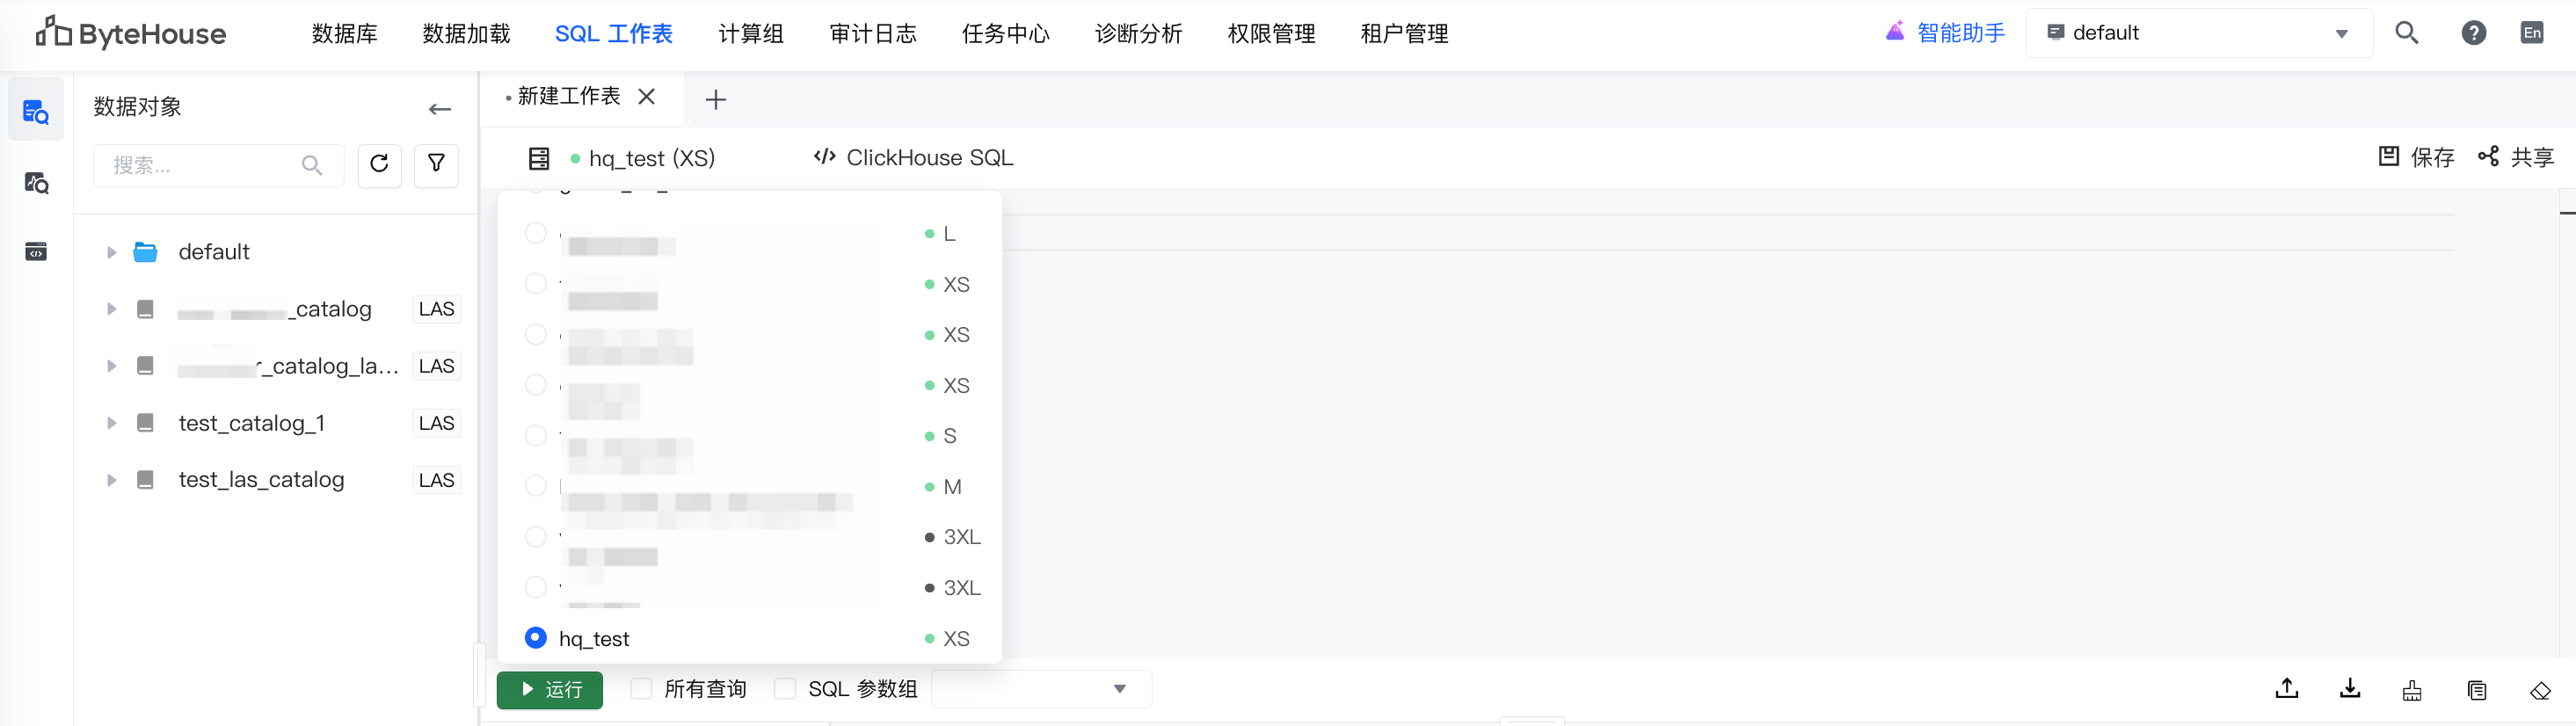
Task: Click the XS size label for hq_test
Action: (x=956, y=639)
